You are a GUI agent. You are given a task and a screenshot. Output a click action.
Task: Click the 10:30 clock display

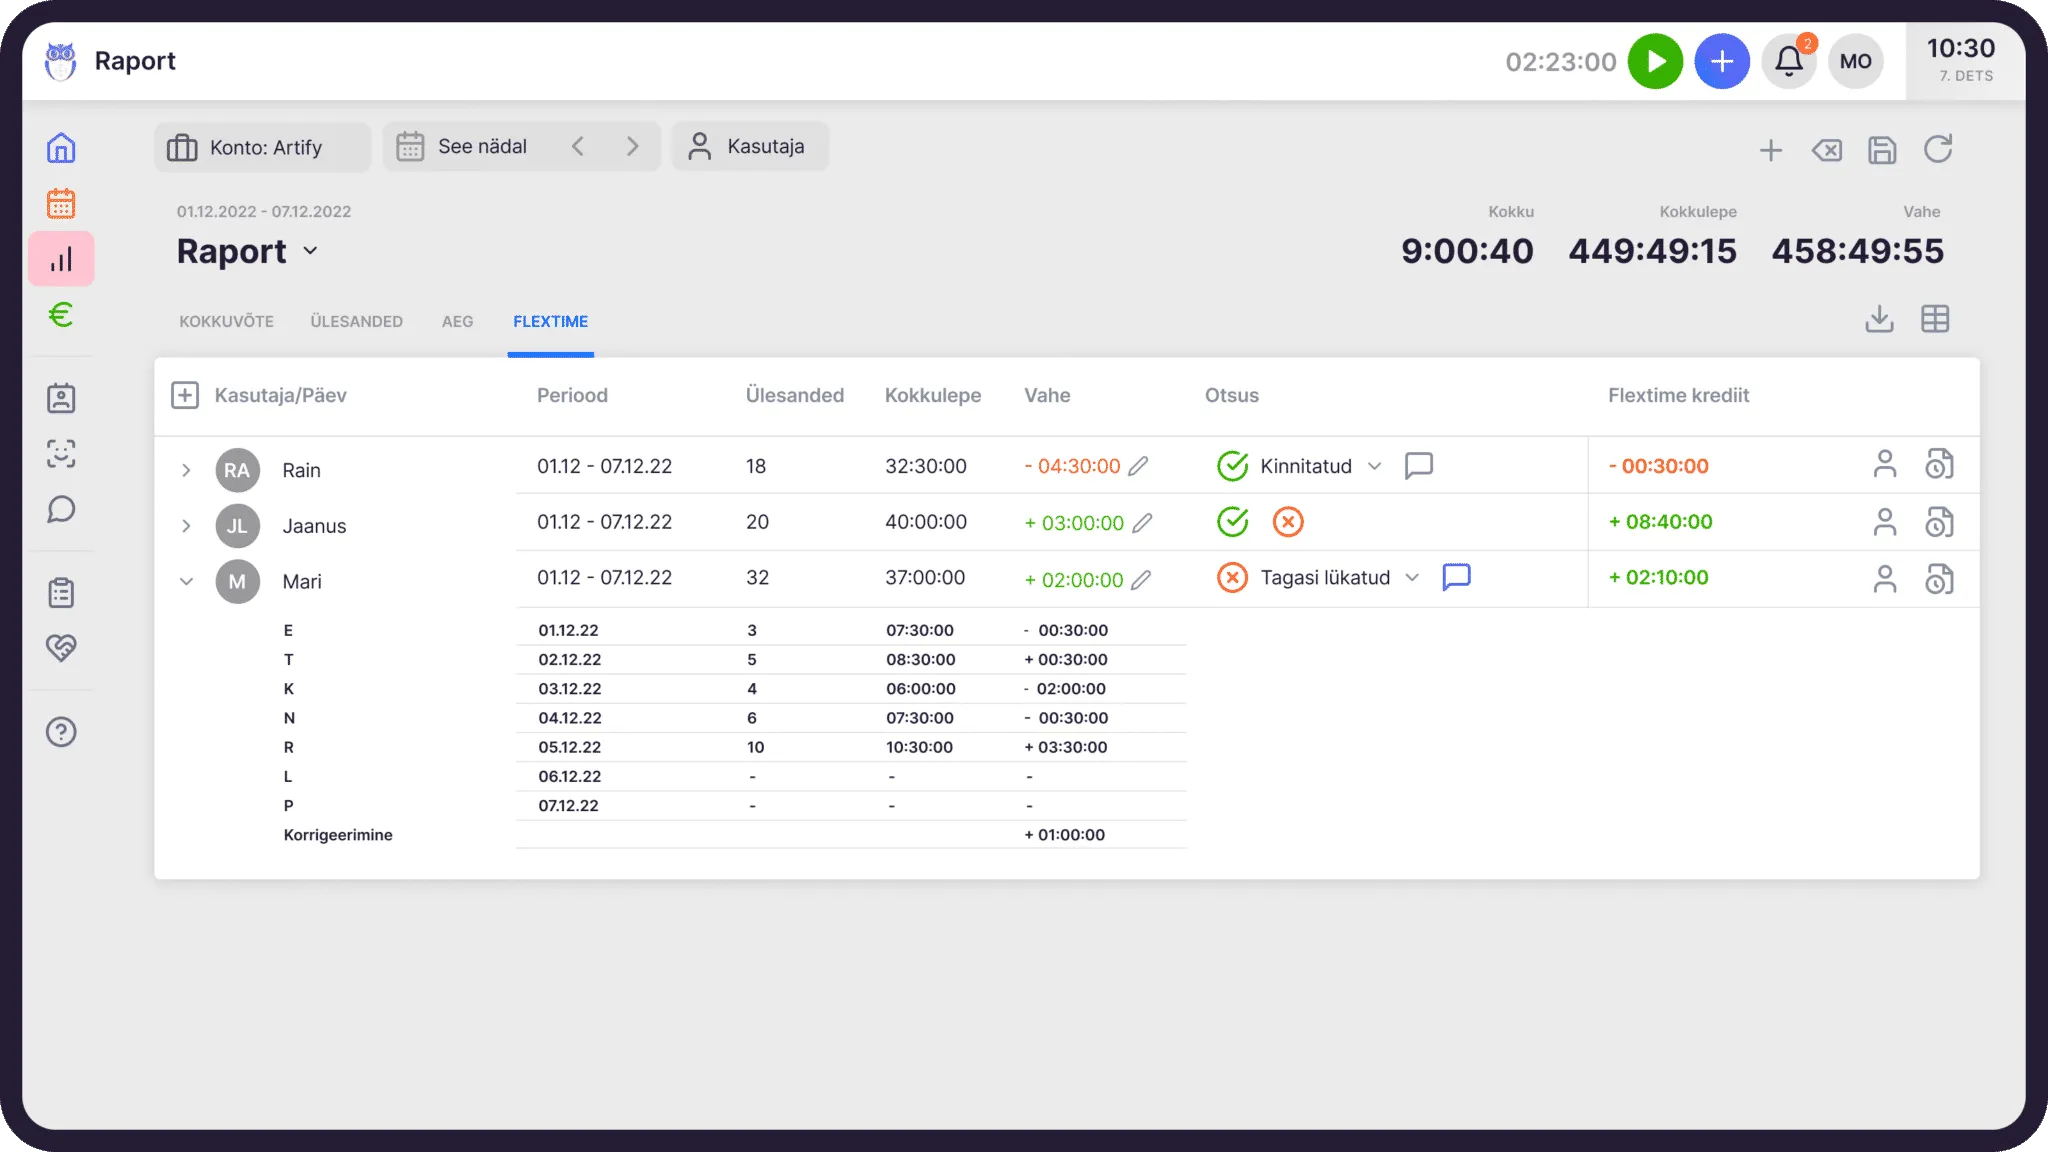(x=1961, y=48)
